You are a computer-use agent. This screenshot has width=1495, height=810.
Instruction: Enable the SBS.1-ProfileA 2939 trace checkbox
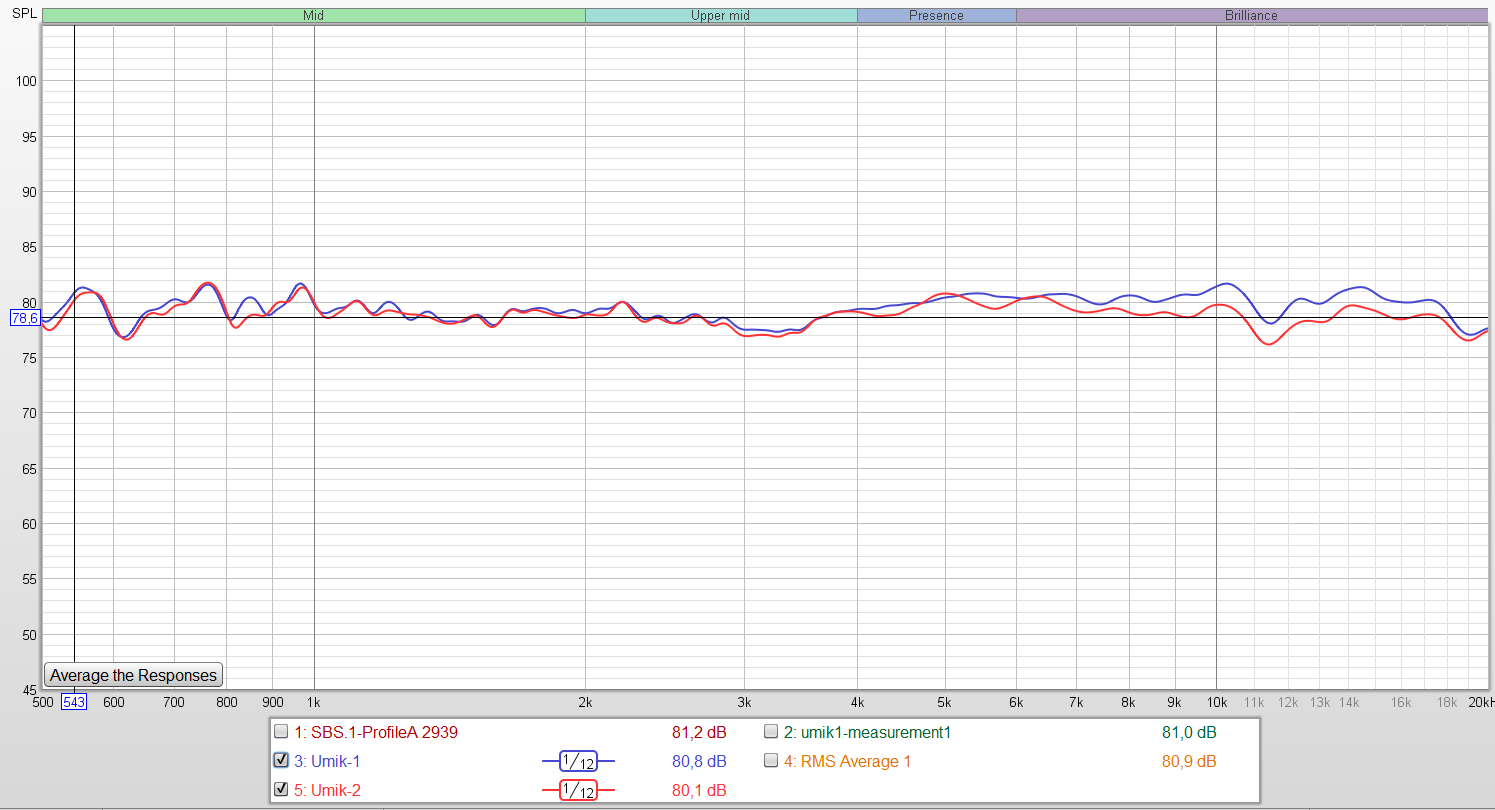pyautogui.click(x=281, y=732)
